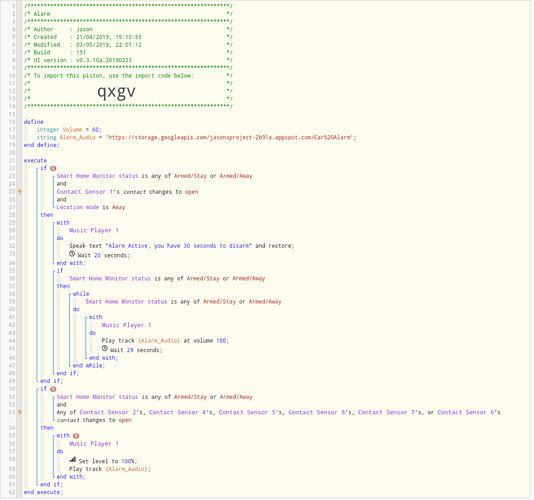Click the red badge next to 'with' on line 55

click(76, 437)
